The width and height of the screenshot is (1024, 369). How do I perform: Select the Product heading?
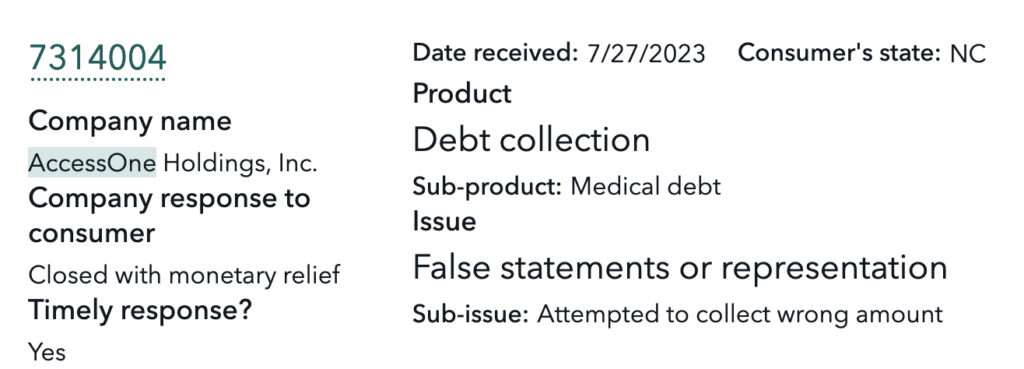pos(462,94)
